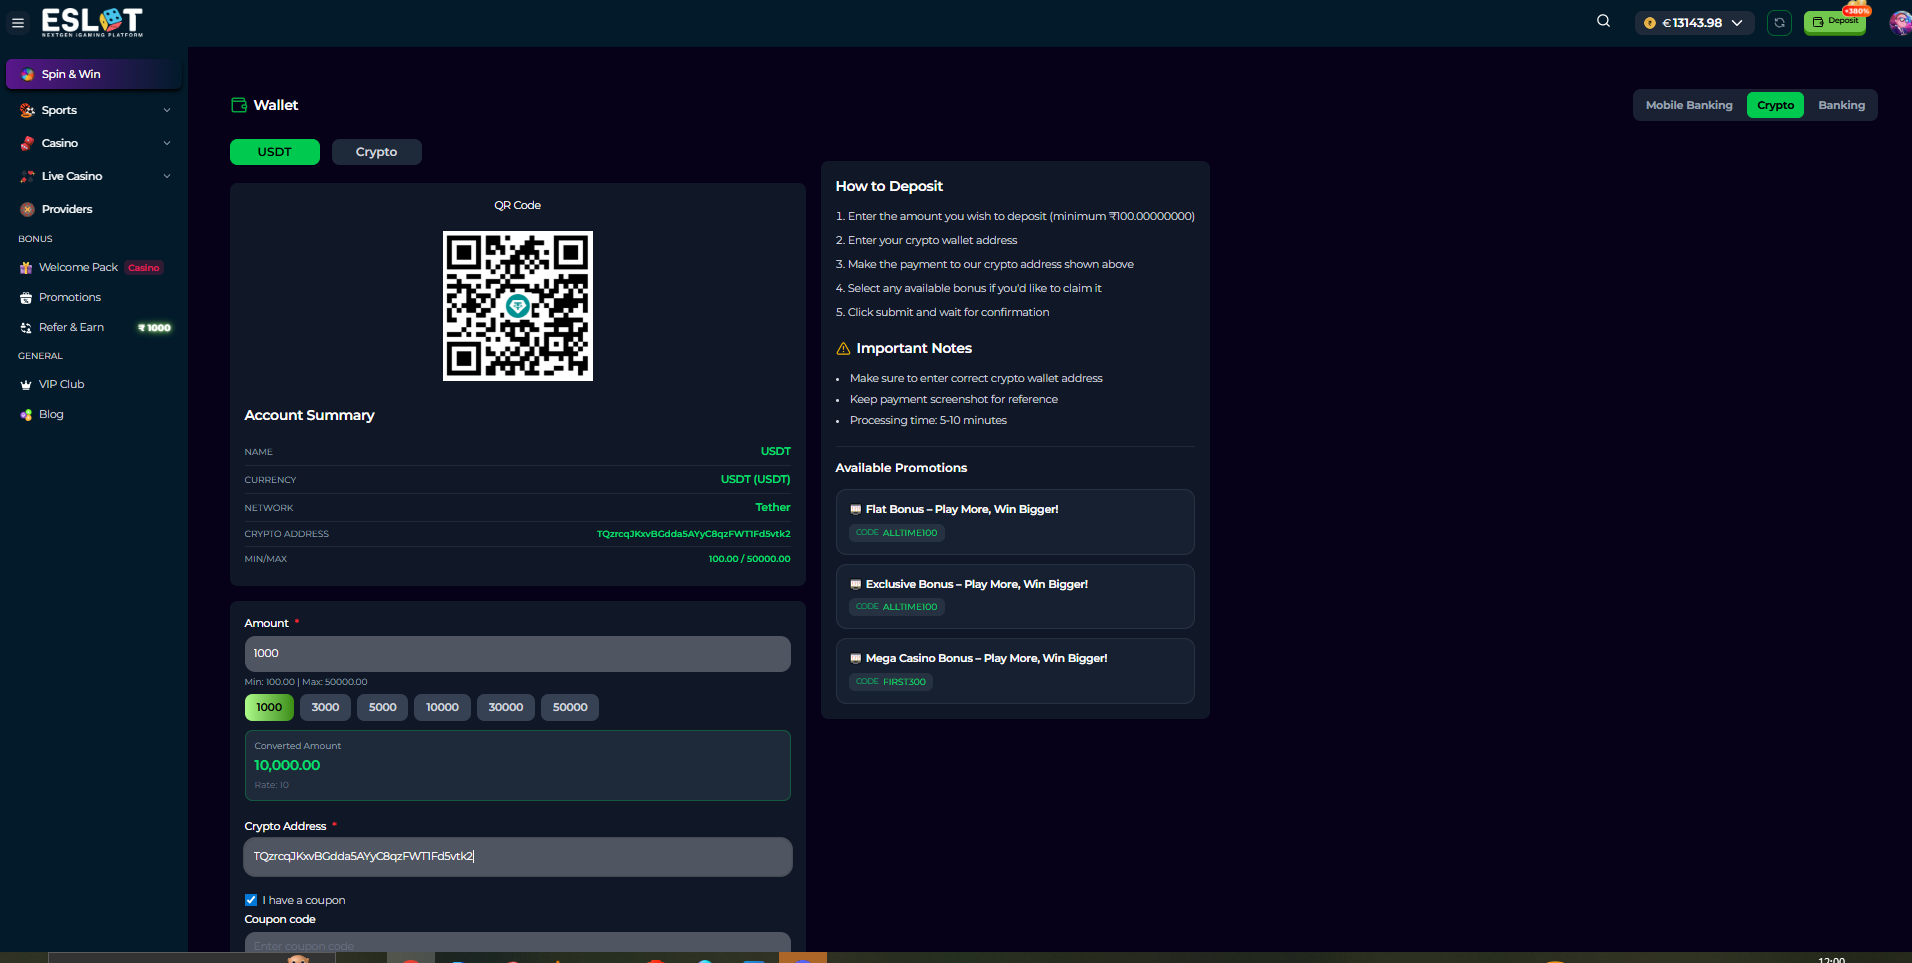Choose the 50000 quick amount
1912x963 pixels.
coord(570,707)
